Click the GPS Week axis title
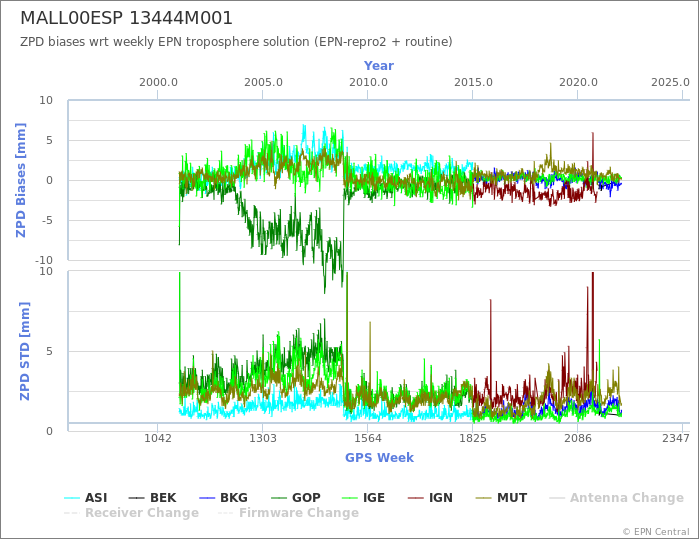Image resolution: width=700 pixels, height=540 pixels. 379,458
